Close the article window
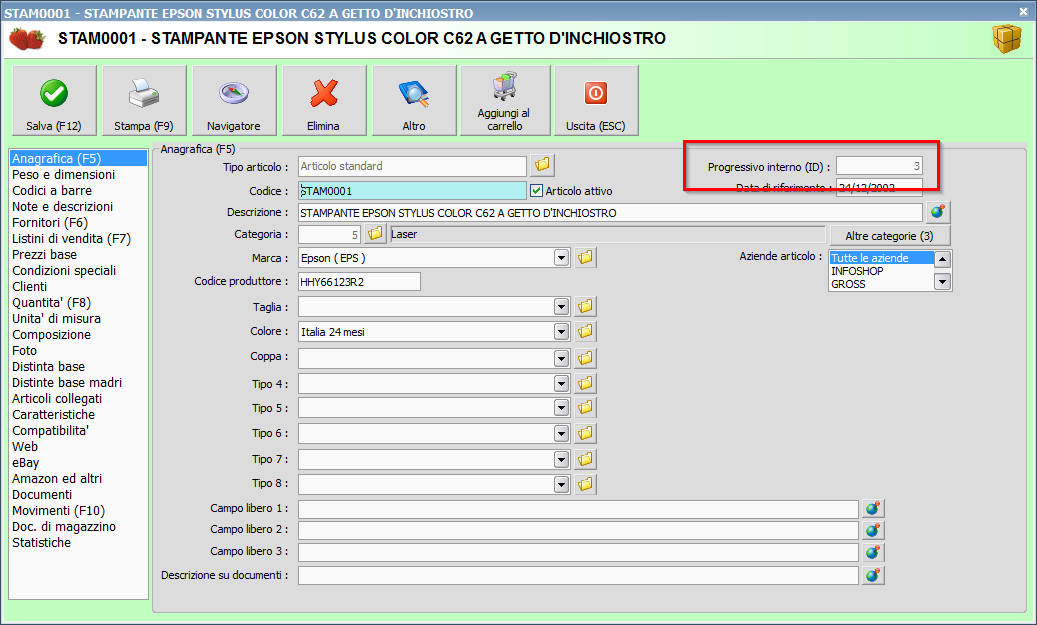The image size is (1037, 625). (x=1023, y=12)
